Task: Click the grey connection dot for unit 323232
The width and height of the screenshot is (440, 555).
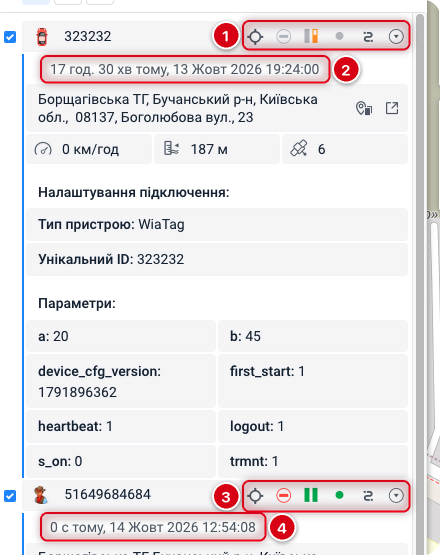Action: click(339, 36)
